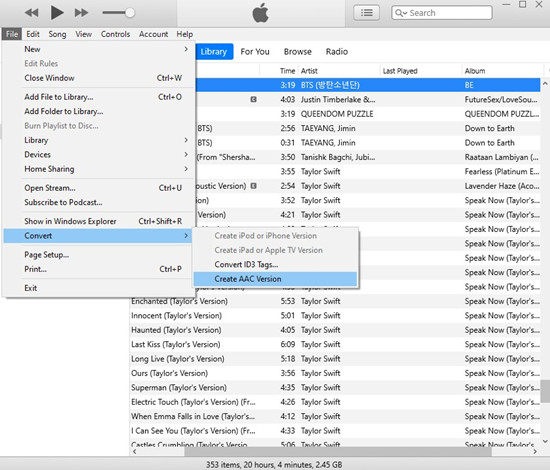Select Create AAC Version
Viewport: 550px width, 470px height.
[275, 279]
